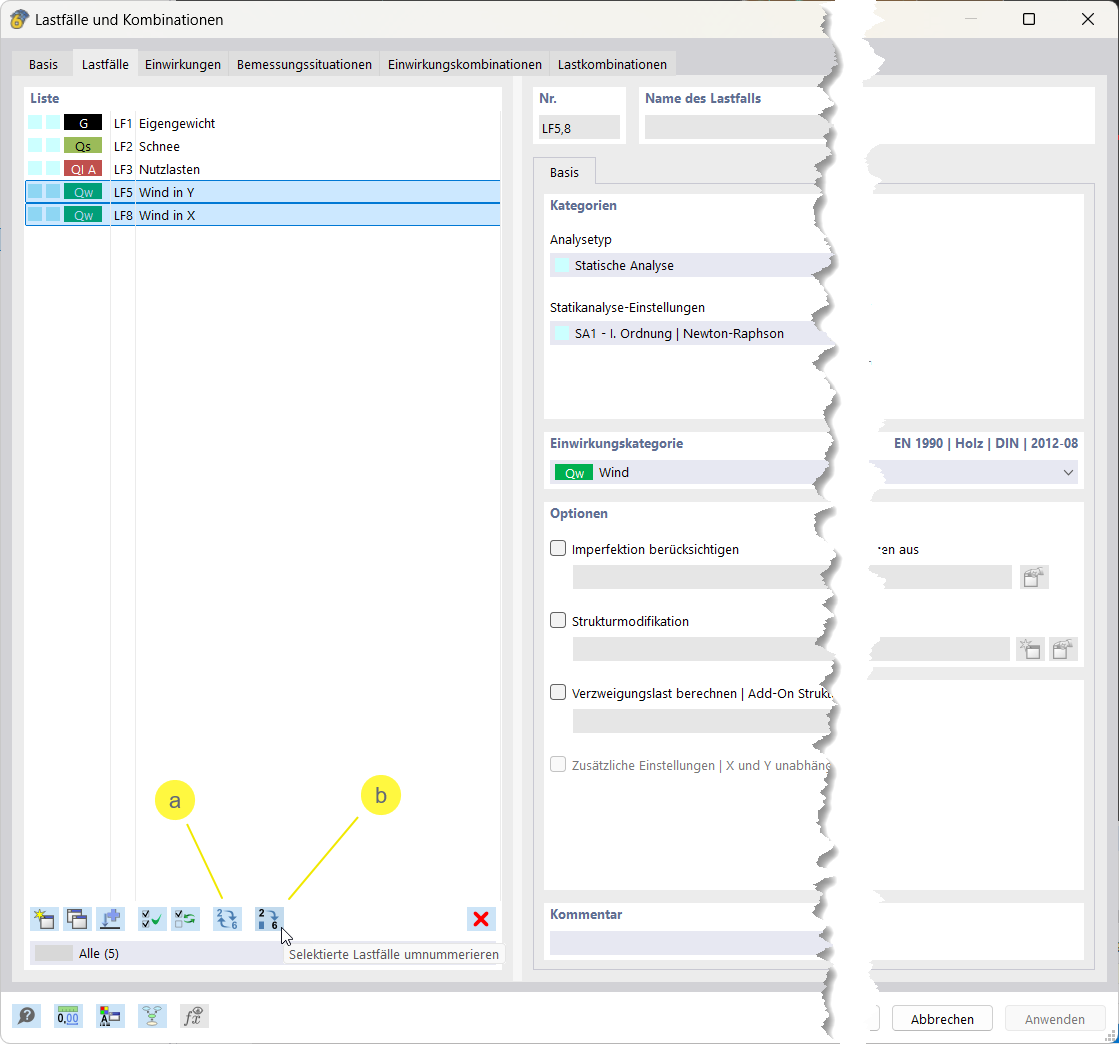Click green Qw swatch of LF5

(x=83, y=191)
